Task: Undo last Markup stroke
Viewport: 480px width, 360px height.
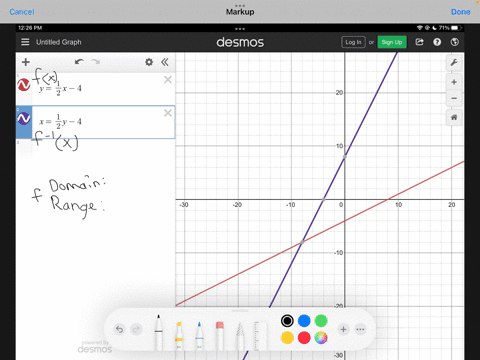Action: [x=119, y=329]
